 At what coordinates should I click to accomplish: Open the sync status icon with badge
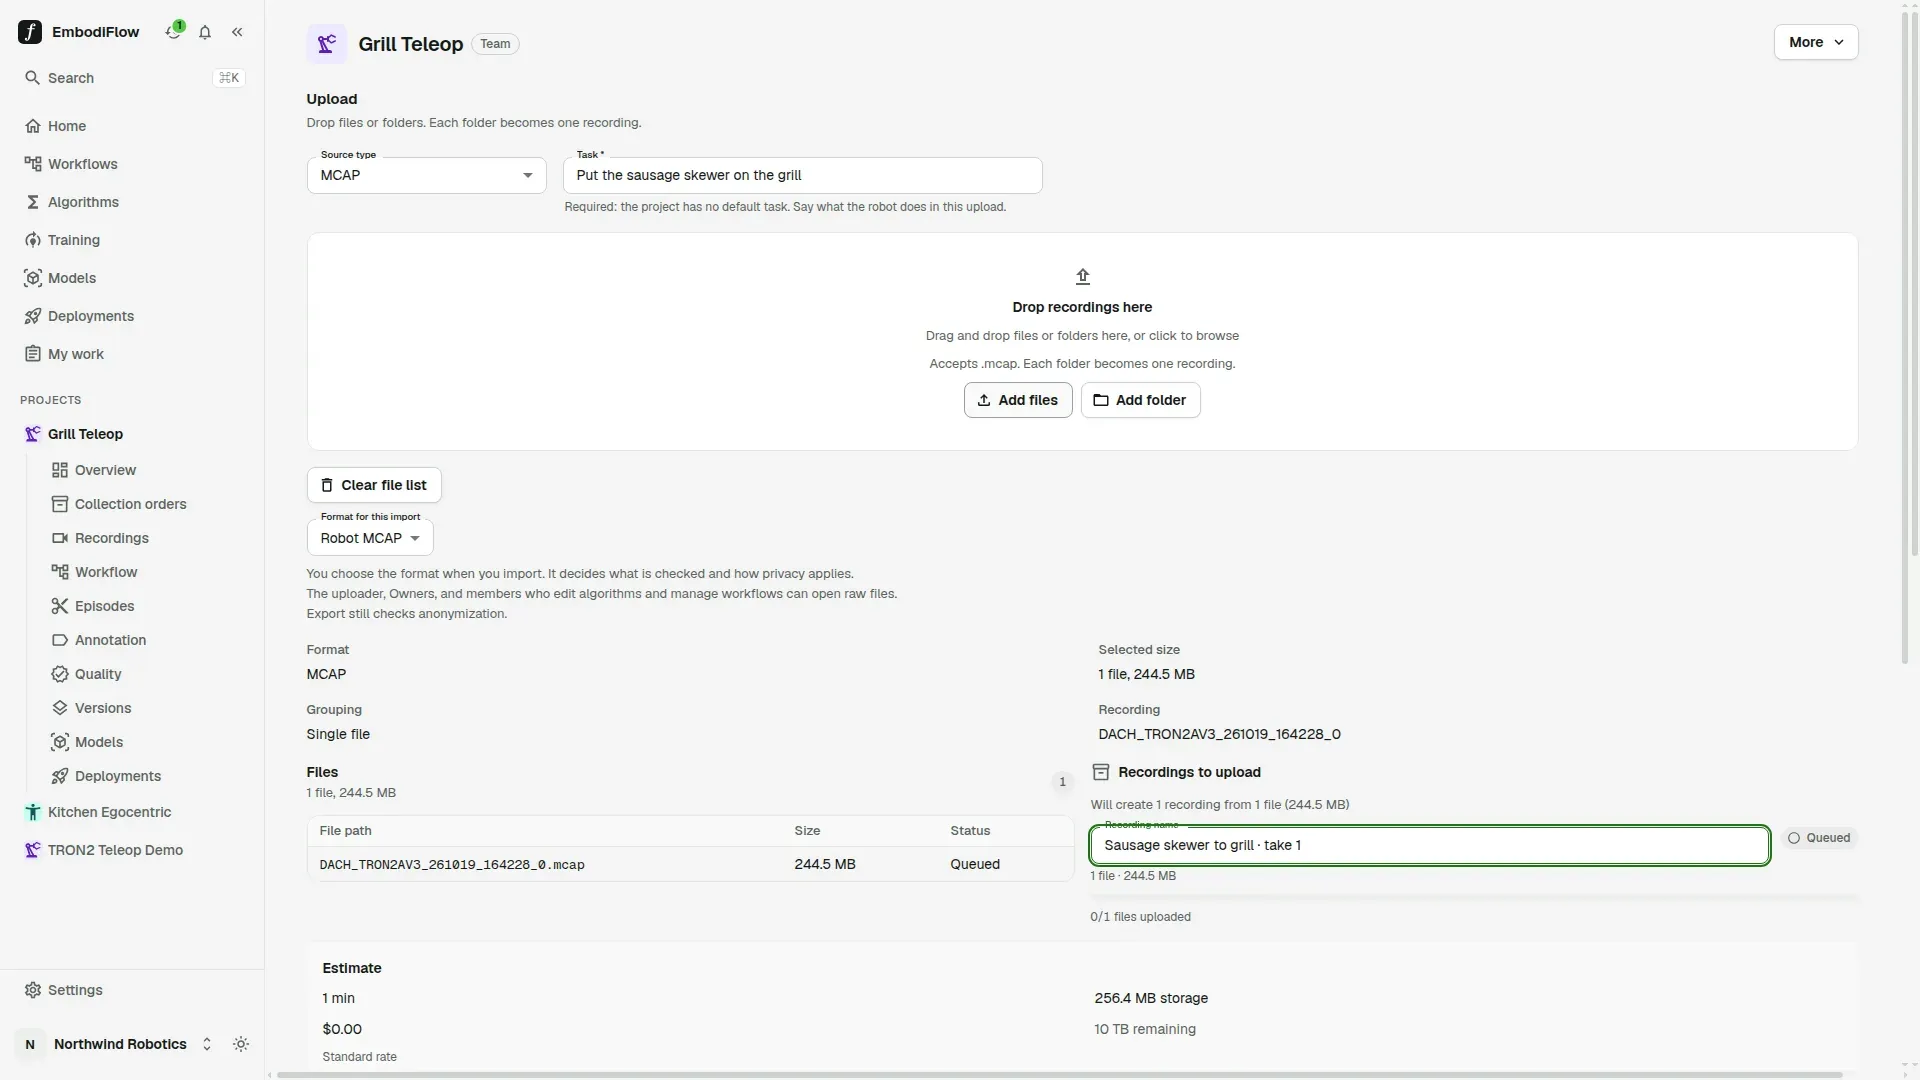click(174, 31)
